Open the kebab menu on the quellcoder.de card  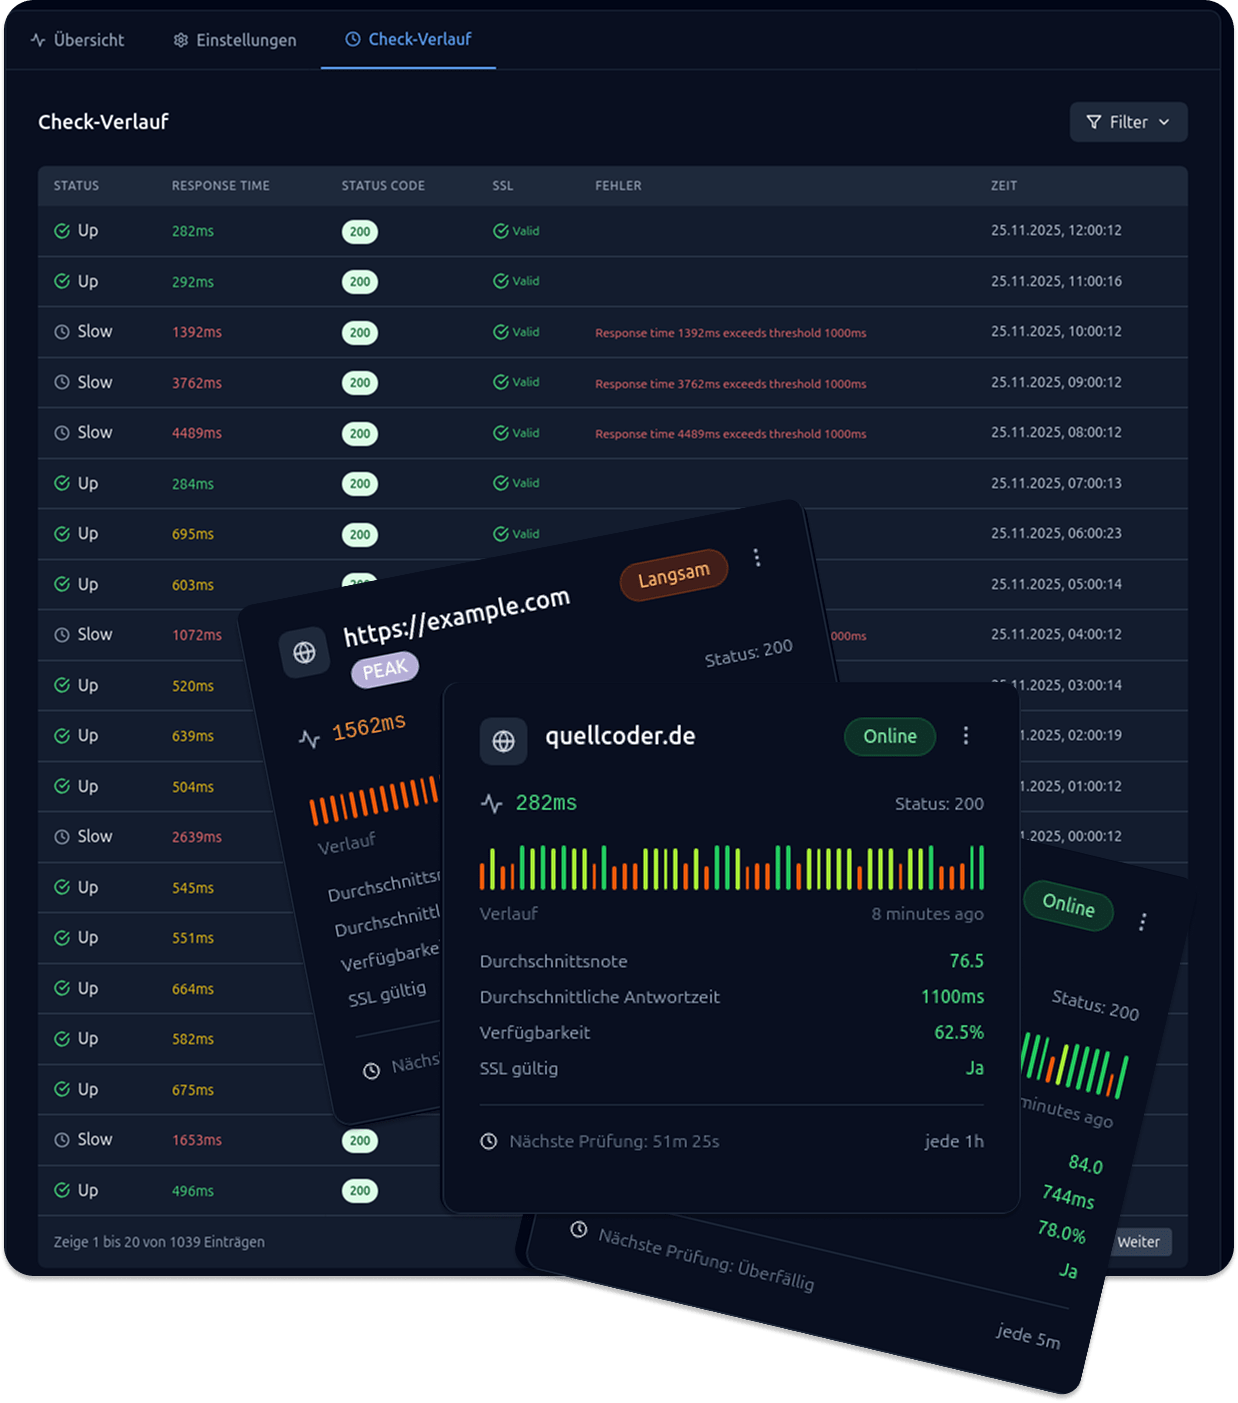point(966,736)
